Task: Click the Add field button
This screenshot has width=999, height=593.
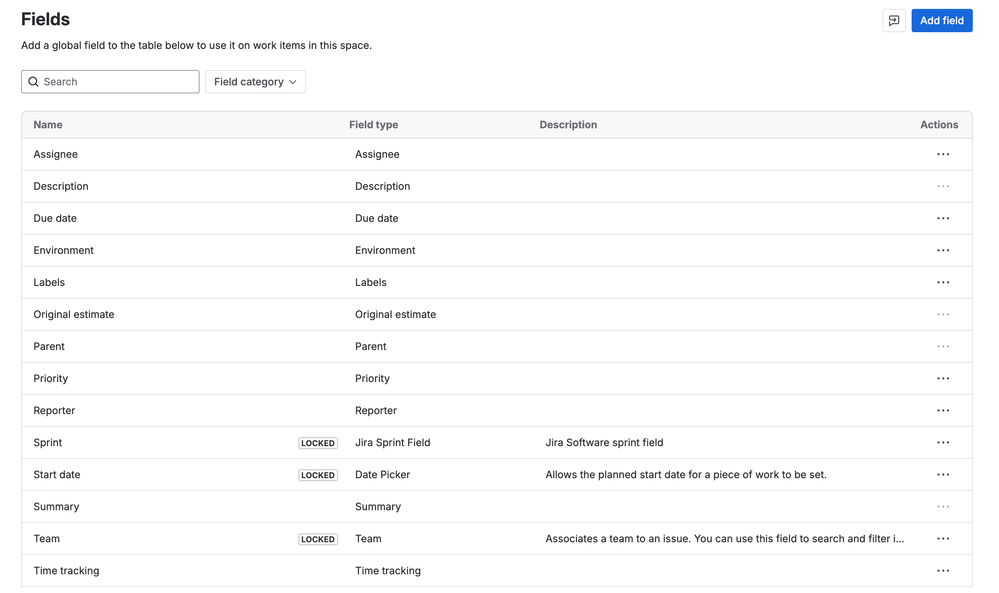Action: (941, 20)
